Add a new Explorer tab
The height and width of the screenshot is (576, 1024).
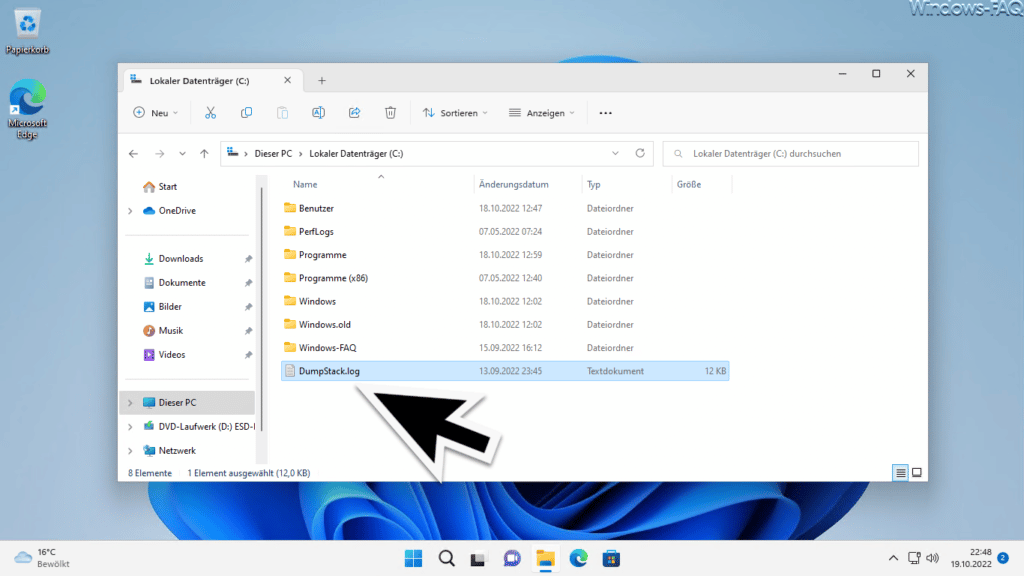(x=321, y=80)
